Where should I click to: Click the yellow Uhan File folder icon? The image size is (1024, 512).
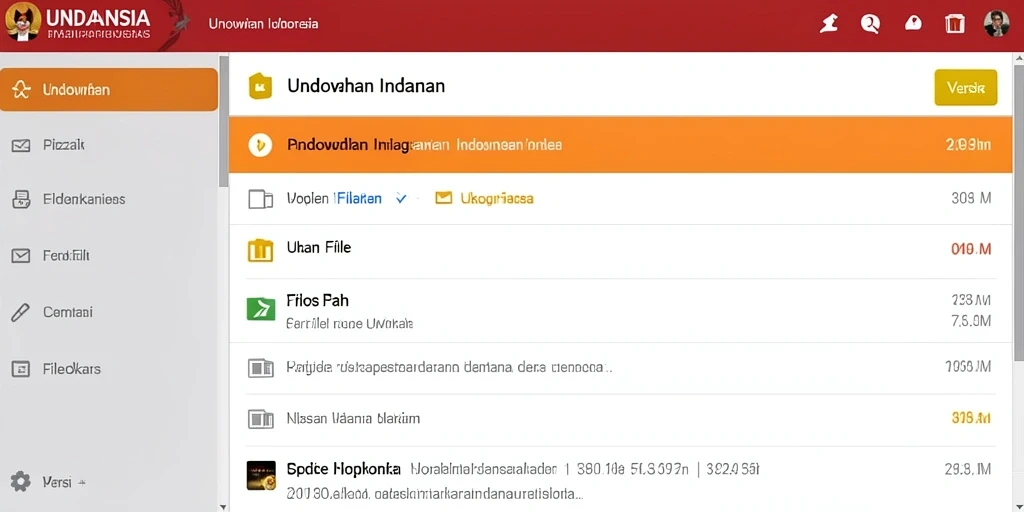(261, 250)
